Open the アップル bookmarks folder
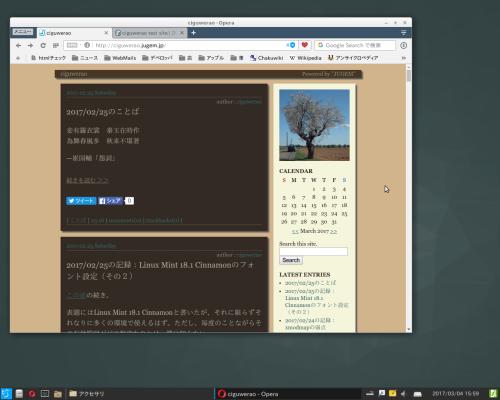Screen dimensions: 500x400 211,58
